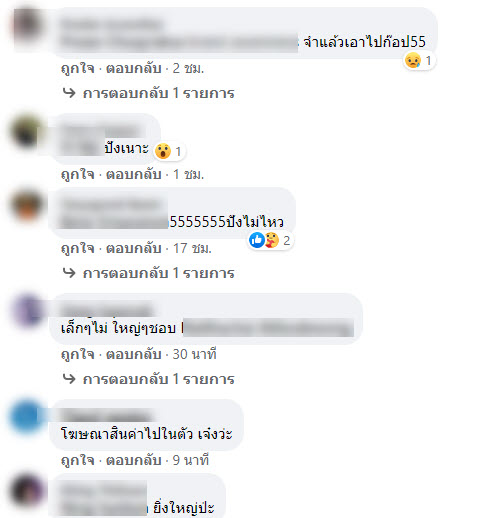Reply to the ปังเนาะ comment
The width and height of the screenshot is (481, 518).
[134, 174]
